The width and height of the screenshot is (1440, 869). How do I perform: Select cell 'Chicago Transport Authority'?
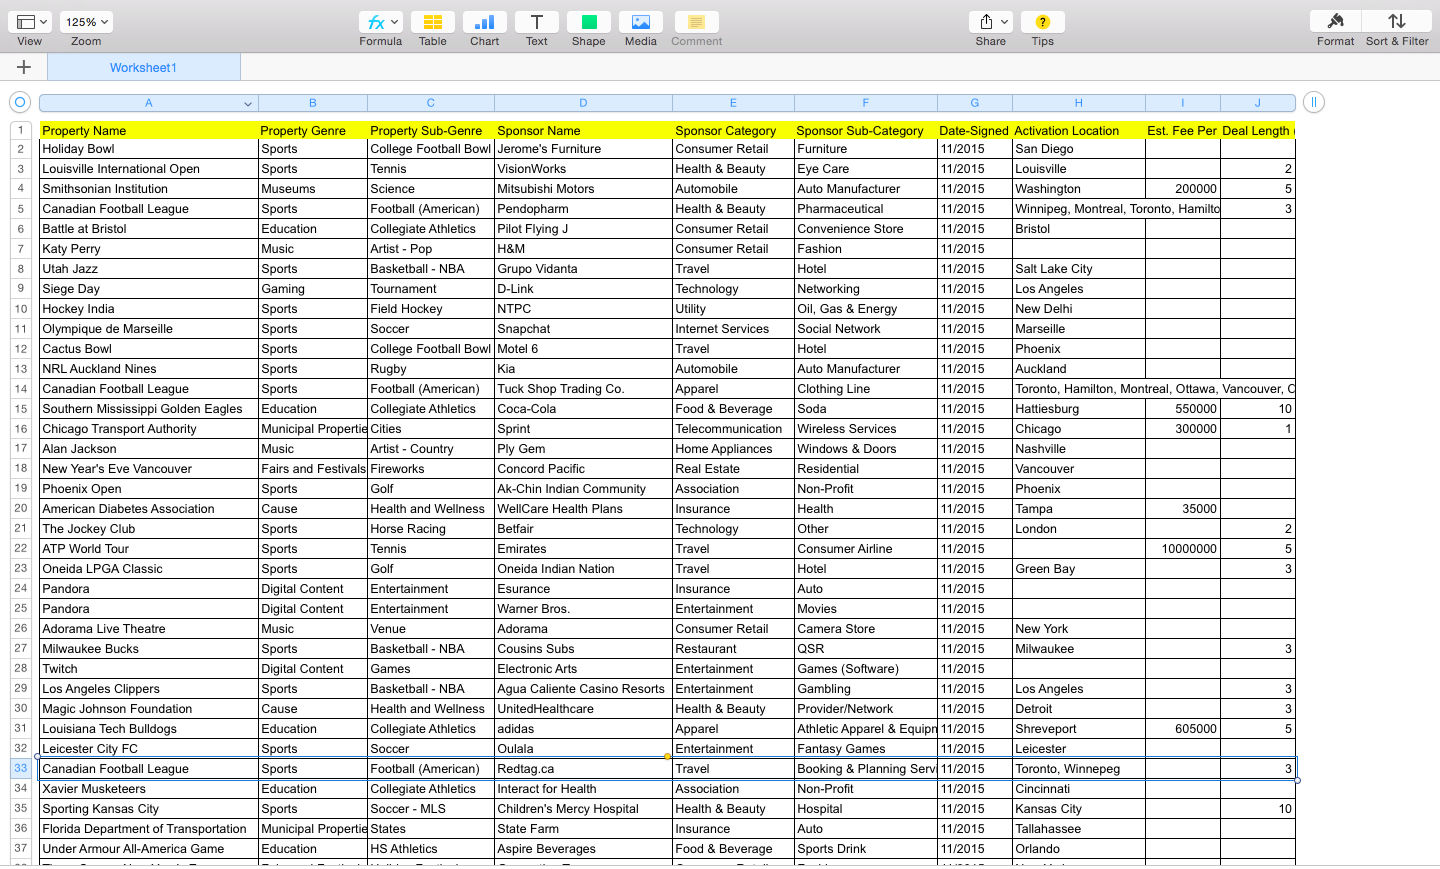149,429
